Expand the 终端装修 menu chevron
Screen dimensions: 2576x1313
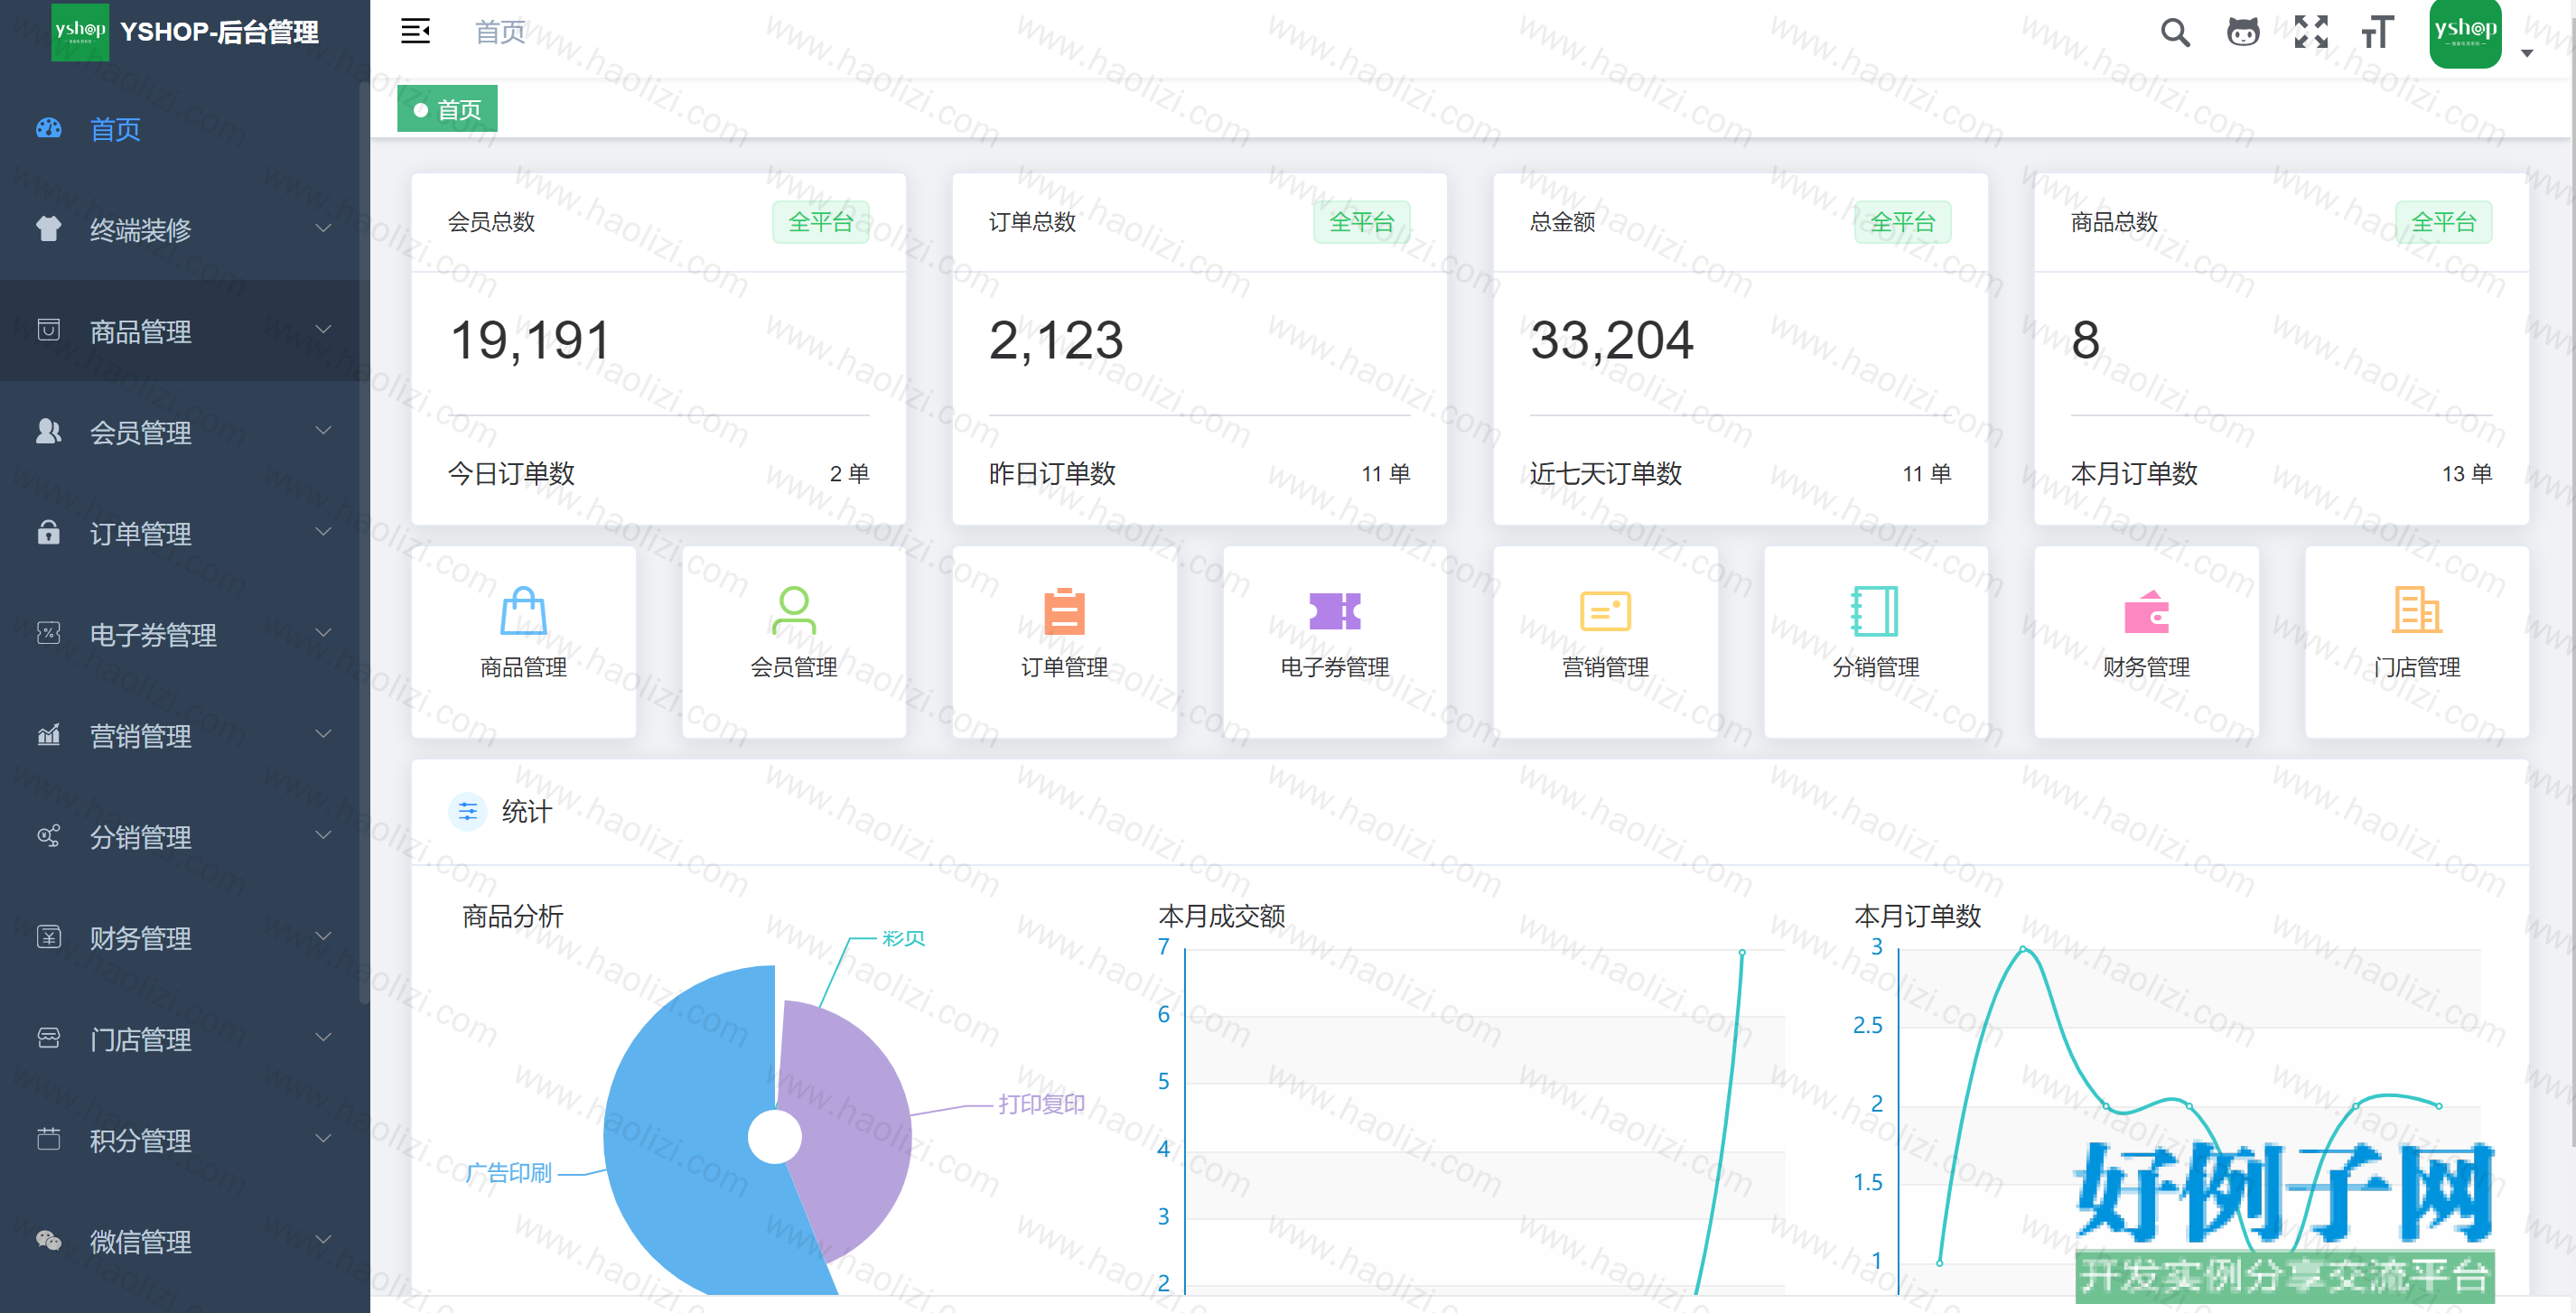coord(323,229)
